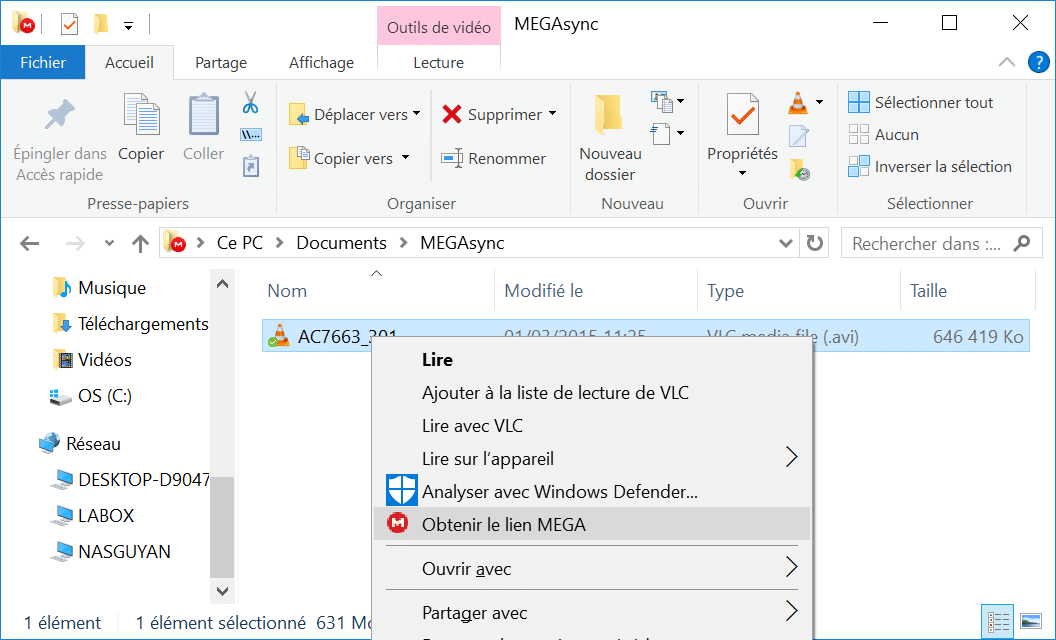The height and width of the screenshot is (640, 1056).
Task: Go up one folder level
Action: pyautogui.click(x=140, y=243)
